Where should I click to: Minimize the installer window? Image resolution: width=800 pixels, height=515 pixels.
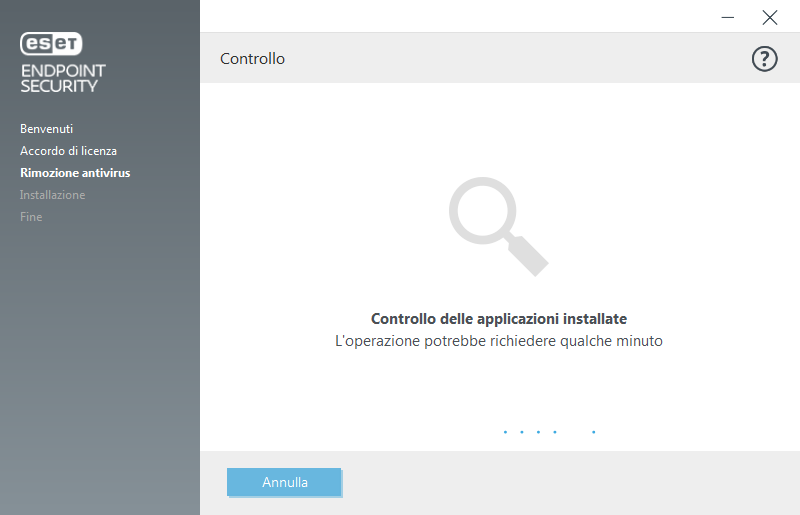(728, 17)
